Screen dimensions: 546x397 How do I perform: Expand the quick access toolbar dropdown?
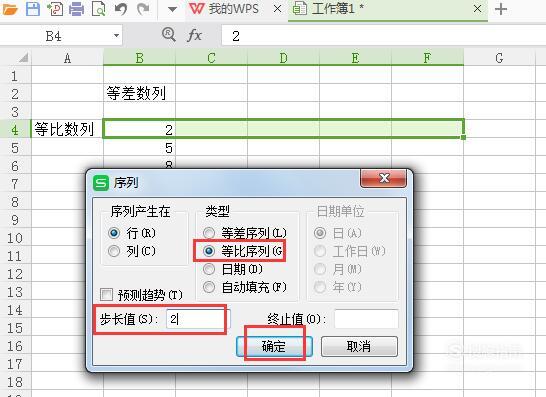[172, 9]
